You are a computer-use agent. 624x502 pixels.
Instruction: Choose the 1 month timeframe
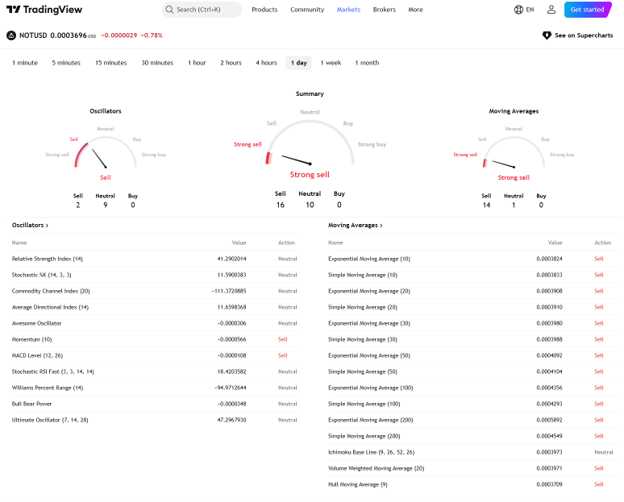[x=367, y=63]
